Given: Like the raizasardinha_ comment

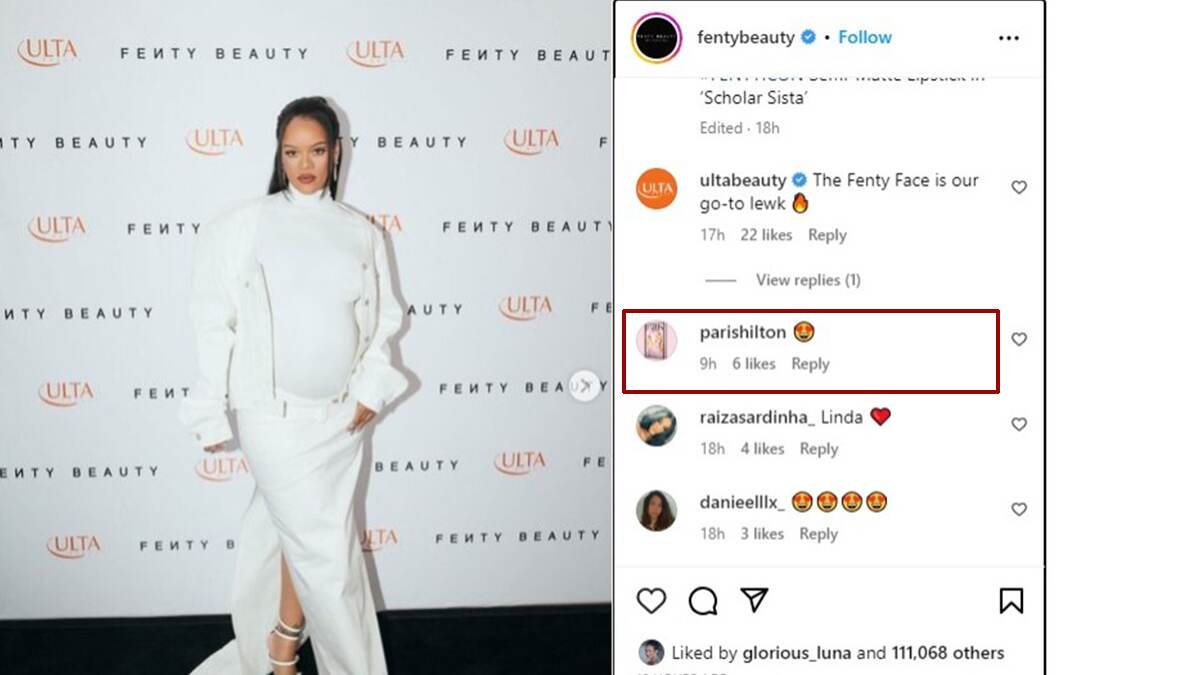Looking at the screenshot, I should pyautogui.click(x=1019, y=424).
